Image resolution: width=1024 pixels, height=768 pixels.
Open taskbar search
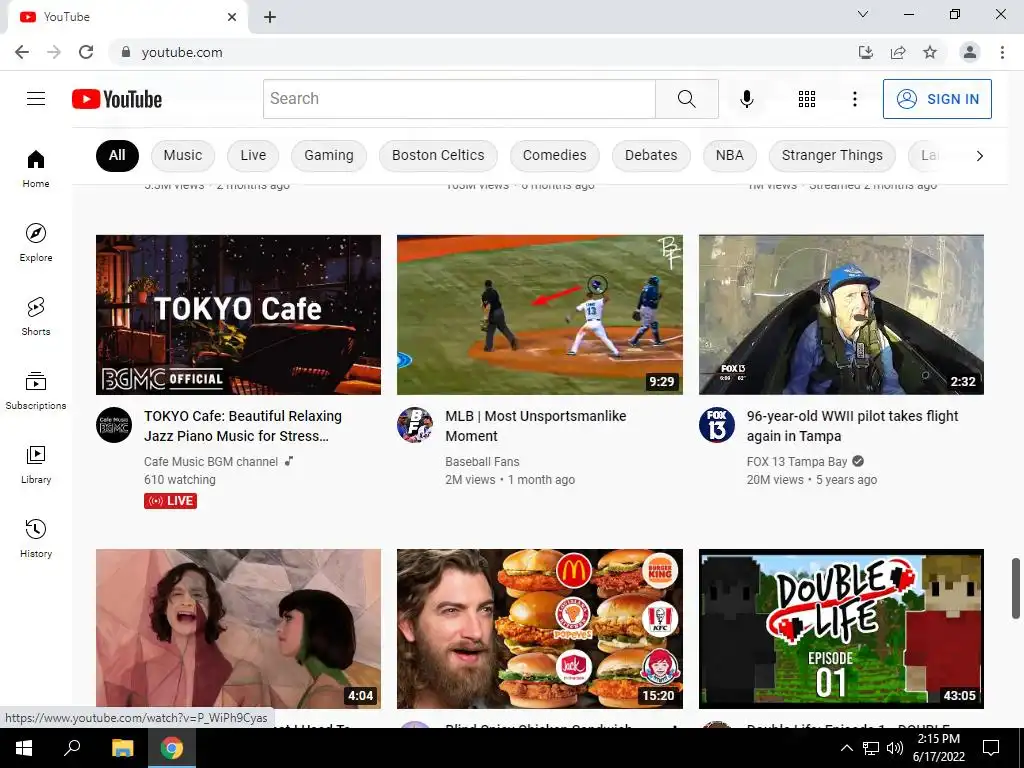(72, 748)
